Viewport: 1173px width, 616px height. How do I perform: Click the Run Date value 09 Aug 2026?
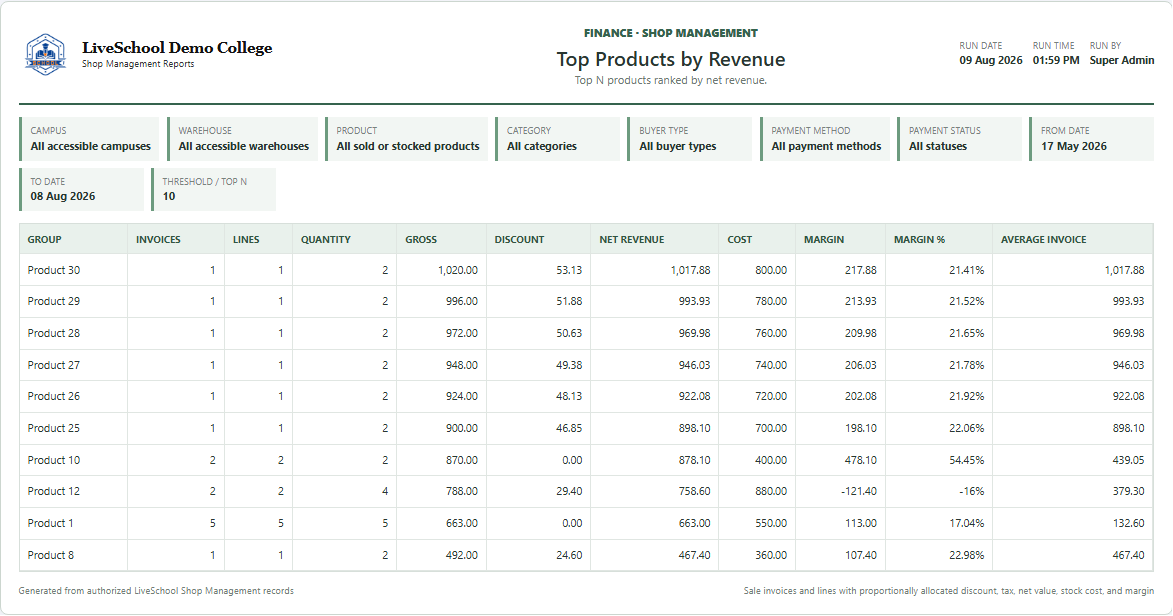[x=990, y=61]
